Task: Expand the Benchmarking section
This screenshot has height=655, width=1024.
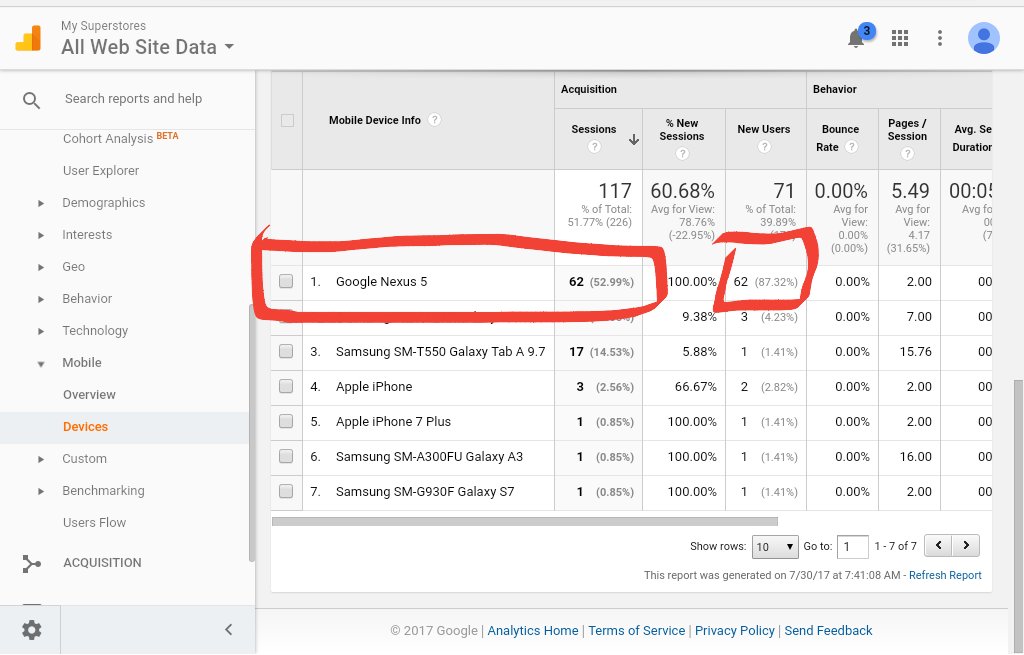Action: [x=41, y=491]
